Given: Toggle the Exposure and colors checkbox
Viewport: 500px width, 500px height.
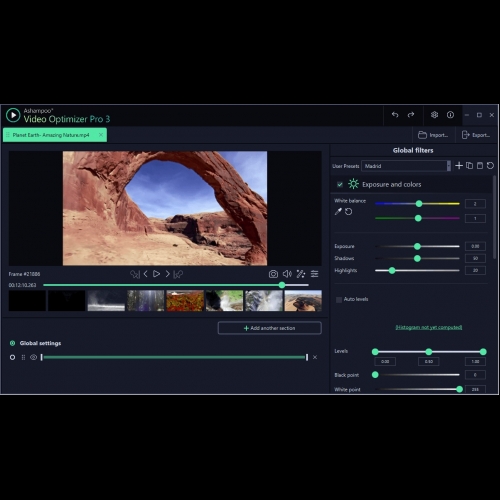Looking at the screenshot, I should pyautogui.click(x=340, y=184).
